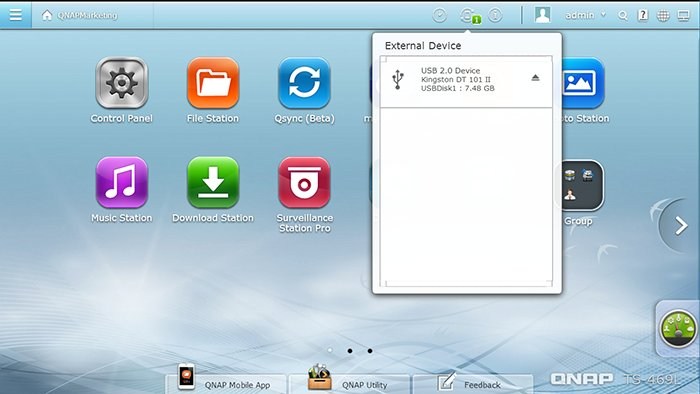Click the search magnifier icon
The height and width of the screenshot is (394, 700).
[623, 16]
